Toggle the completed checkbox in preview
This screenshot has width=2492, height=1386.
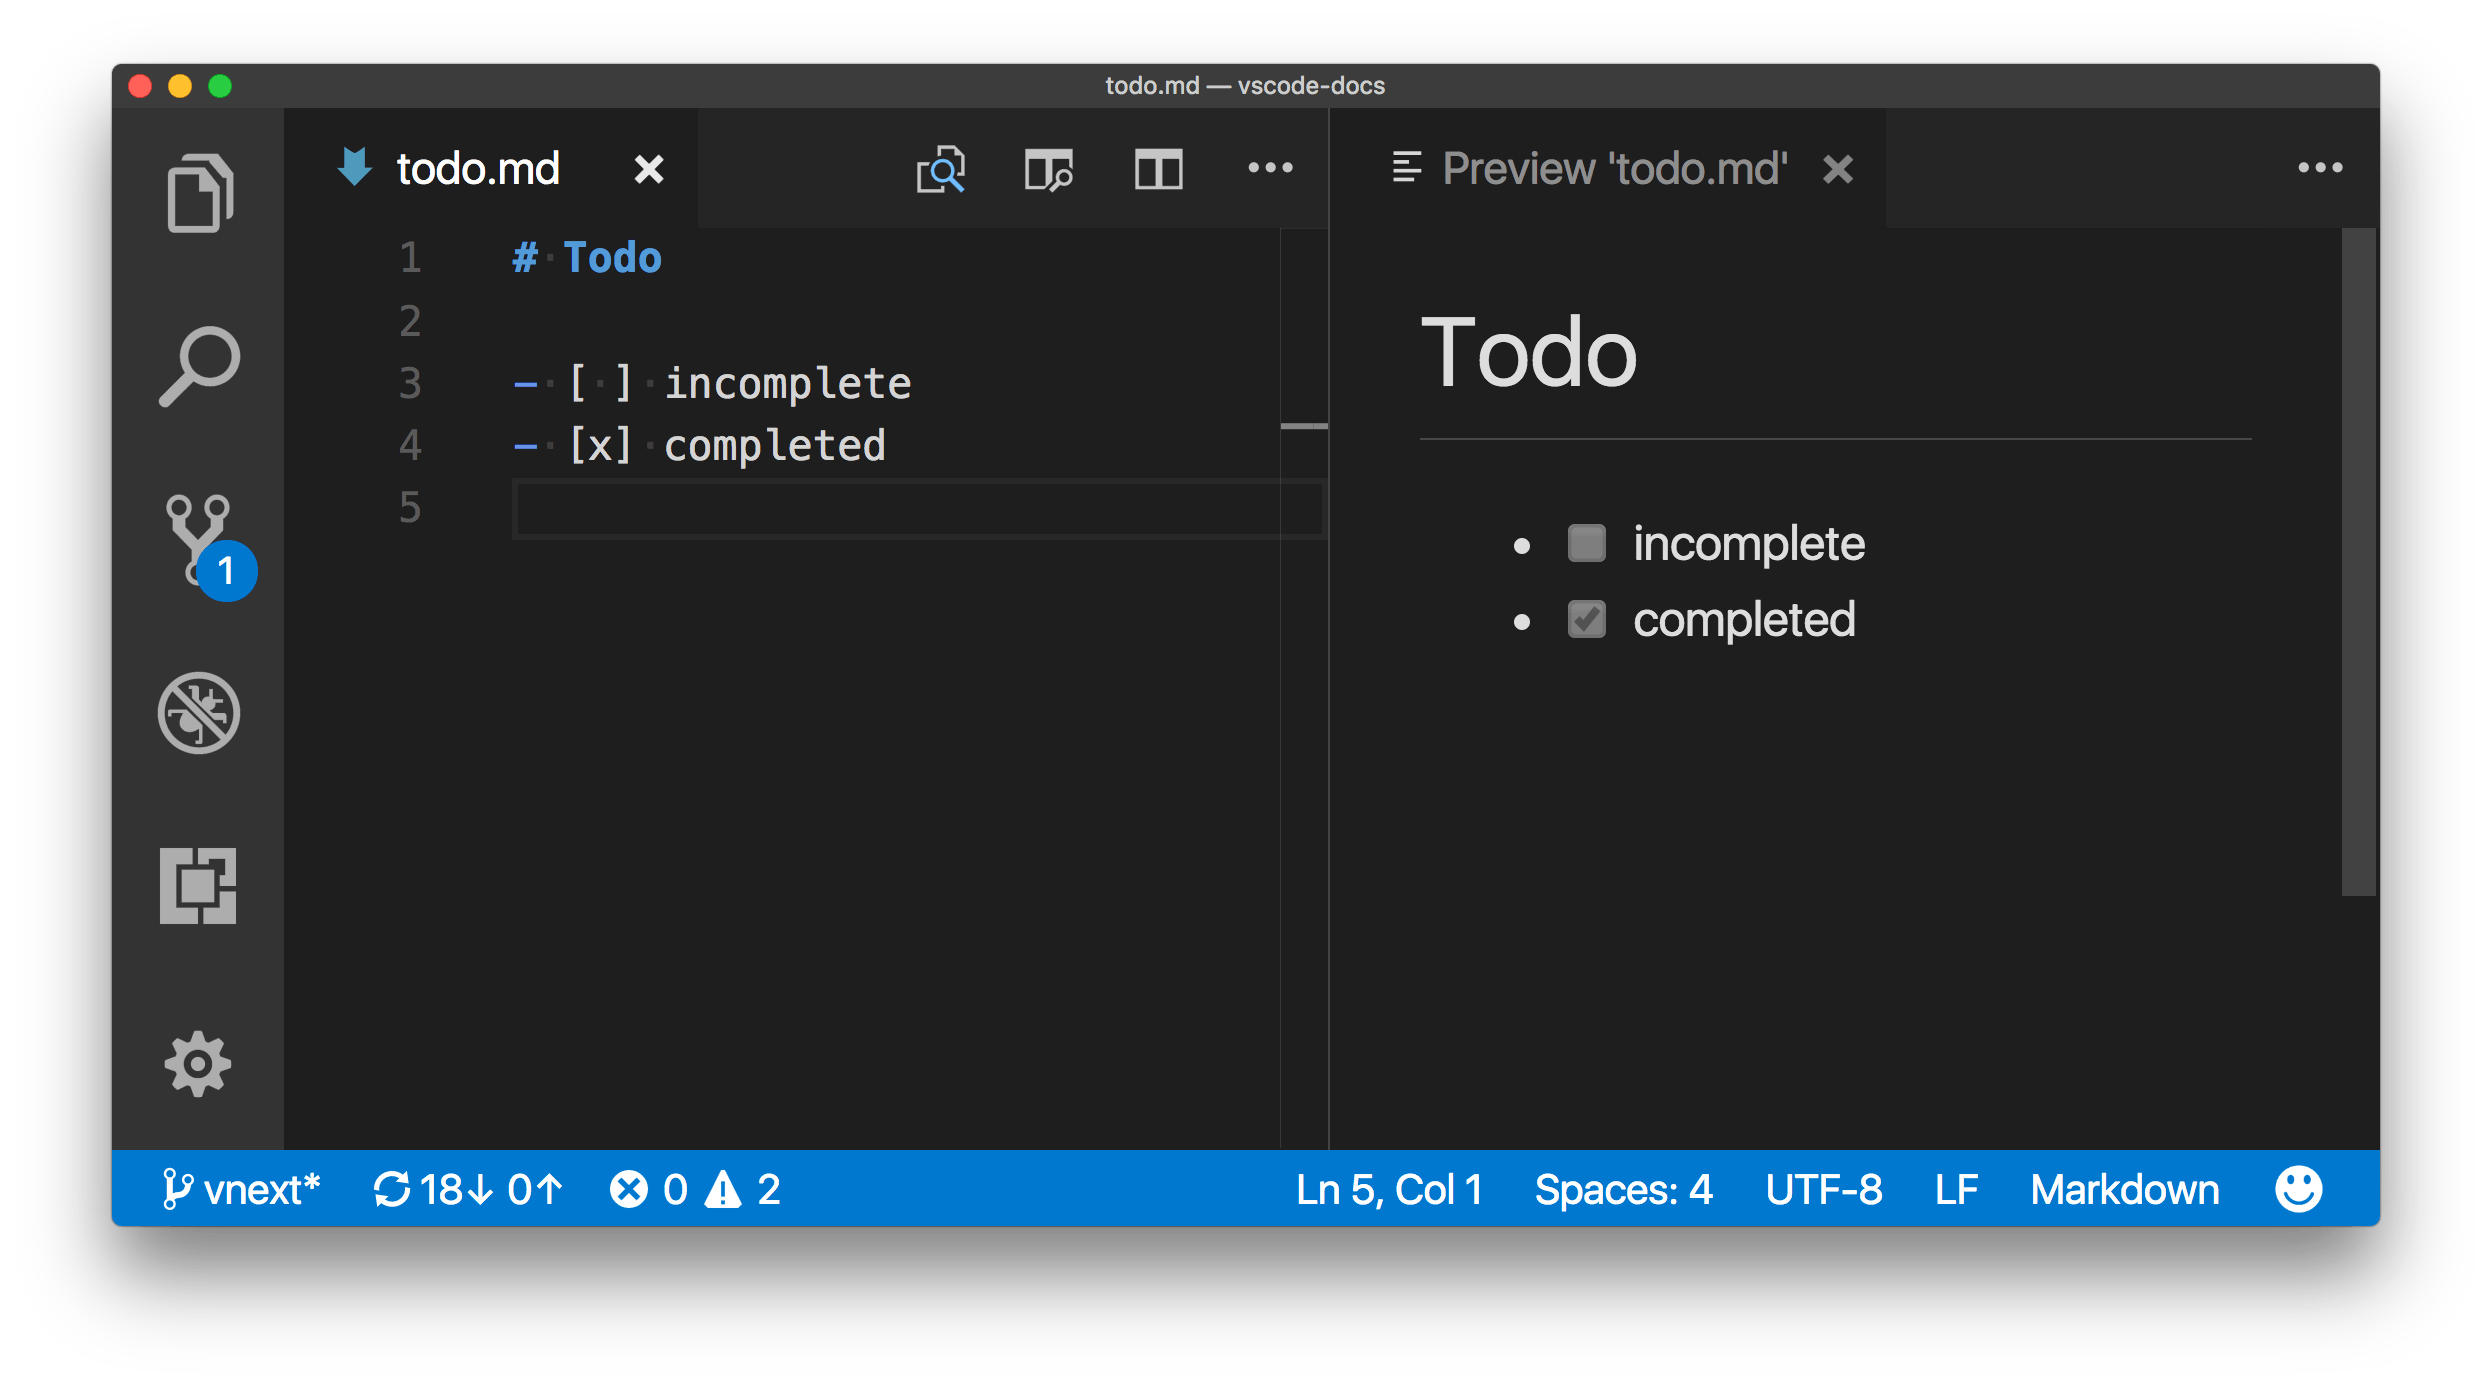point(1586,620)
